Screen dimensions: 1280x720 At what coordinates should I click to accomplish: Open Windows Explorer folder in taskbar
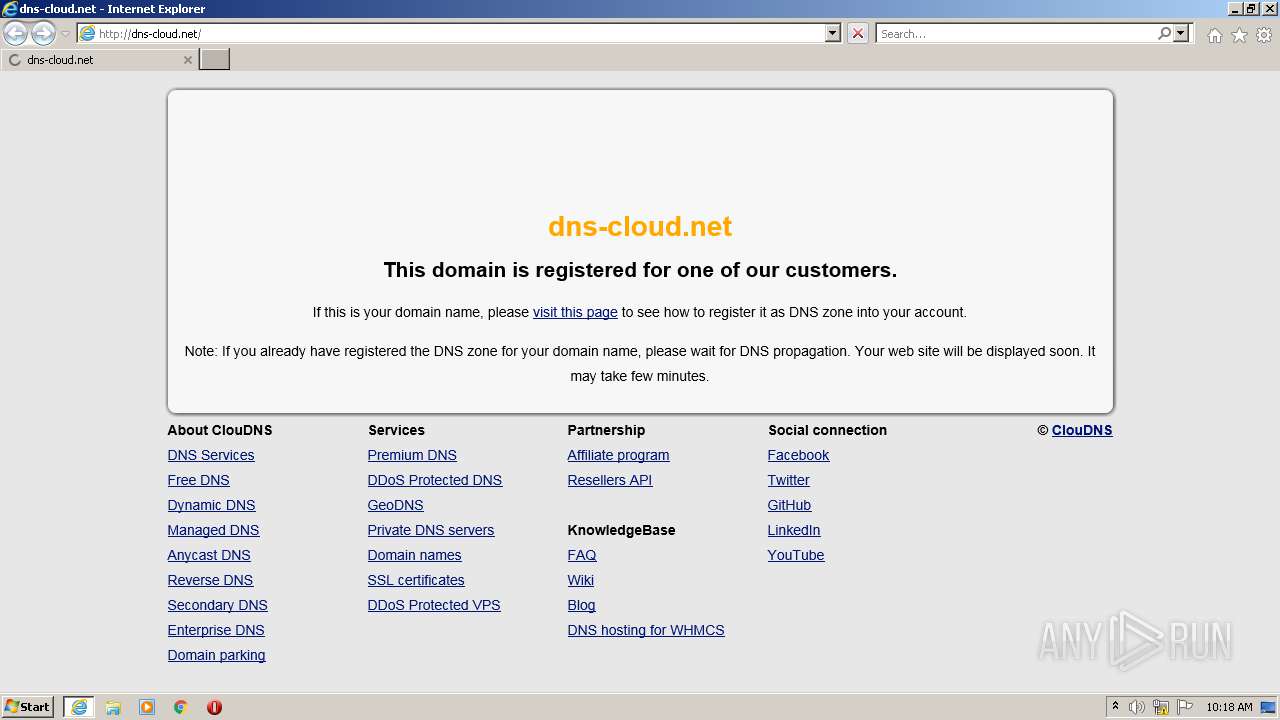(113, 707)
